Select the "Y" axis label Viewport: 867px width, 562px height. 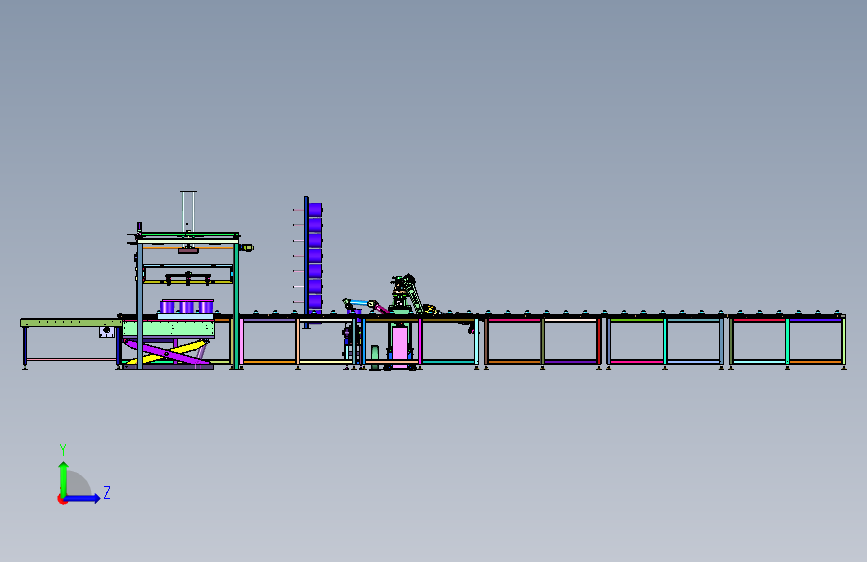pos(63,450)
